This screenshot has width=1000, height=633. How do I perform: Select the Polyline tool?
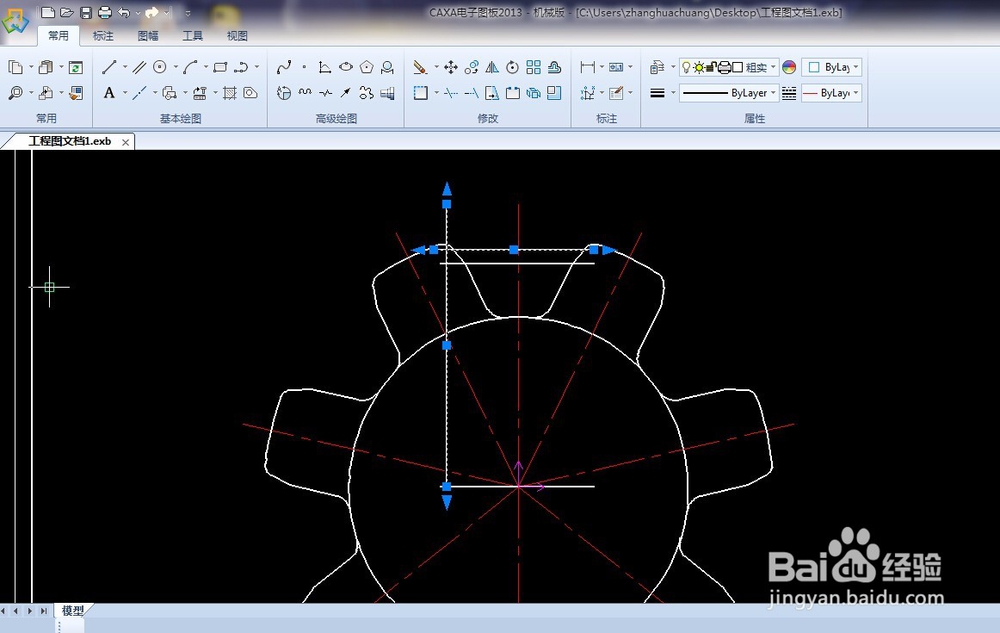(x=241, y=67)
